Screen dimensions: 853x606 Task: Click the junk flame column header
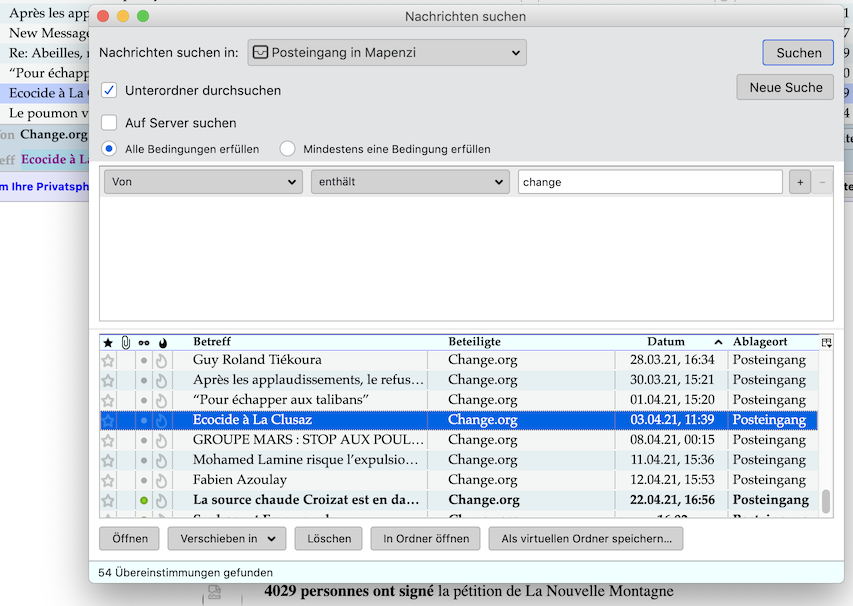pyautogui.click(x=163, y=342)
